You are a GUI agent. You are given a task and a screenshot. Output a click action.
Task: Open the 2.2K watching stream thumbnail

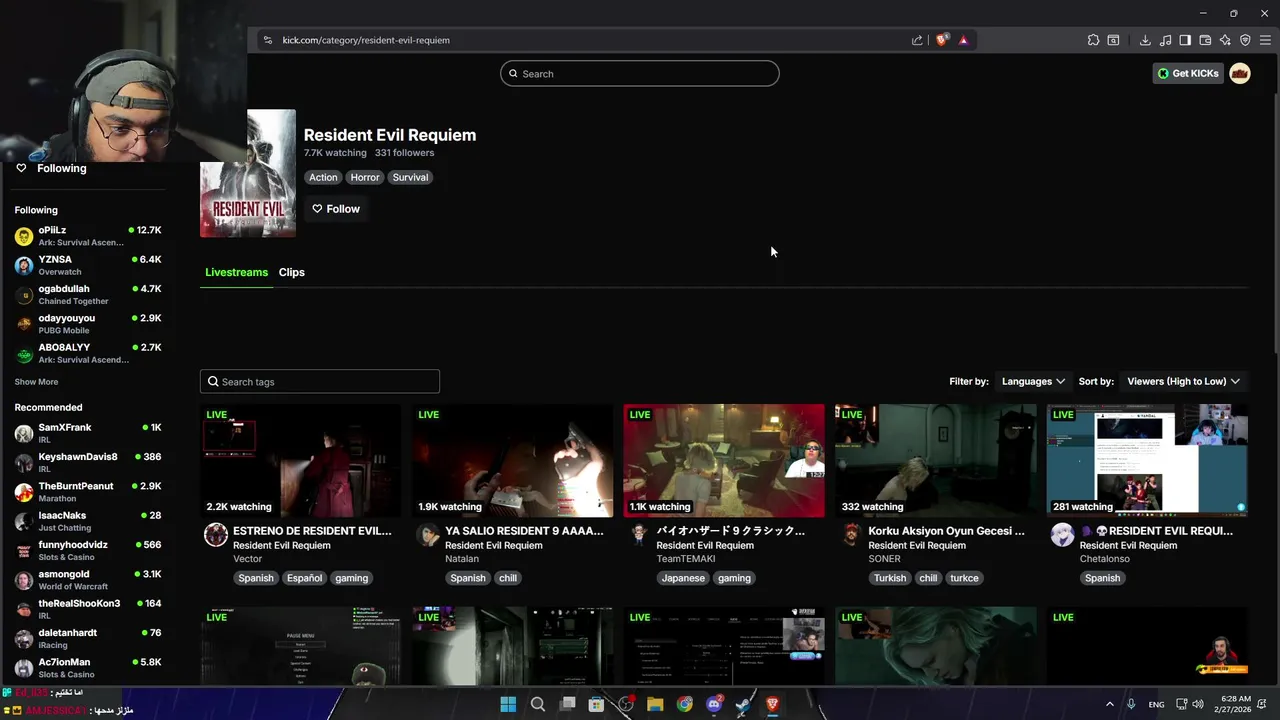click(x=300, y=460)
